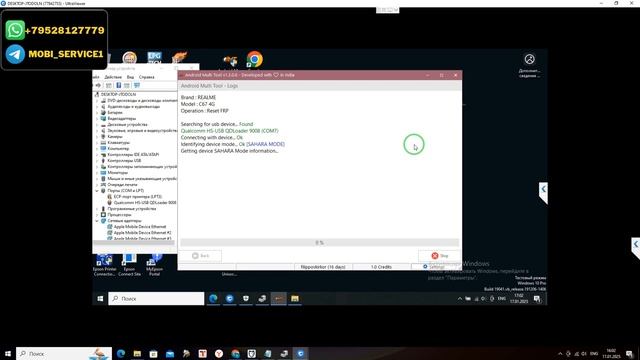The height and width of the screenshot is (360, 640).
Task: Click the blue help icon in Device Manager toolbar
Action: (118, 85)
